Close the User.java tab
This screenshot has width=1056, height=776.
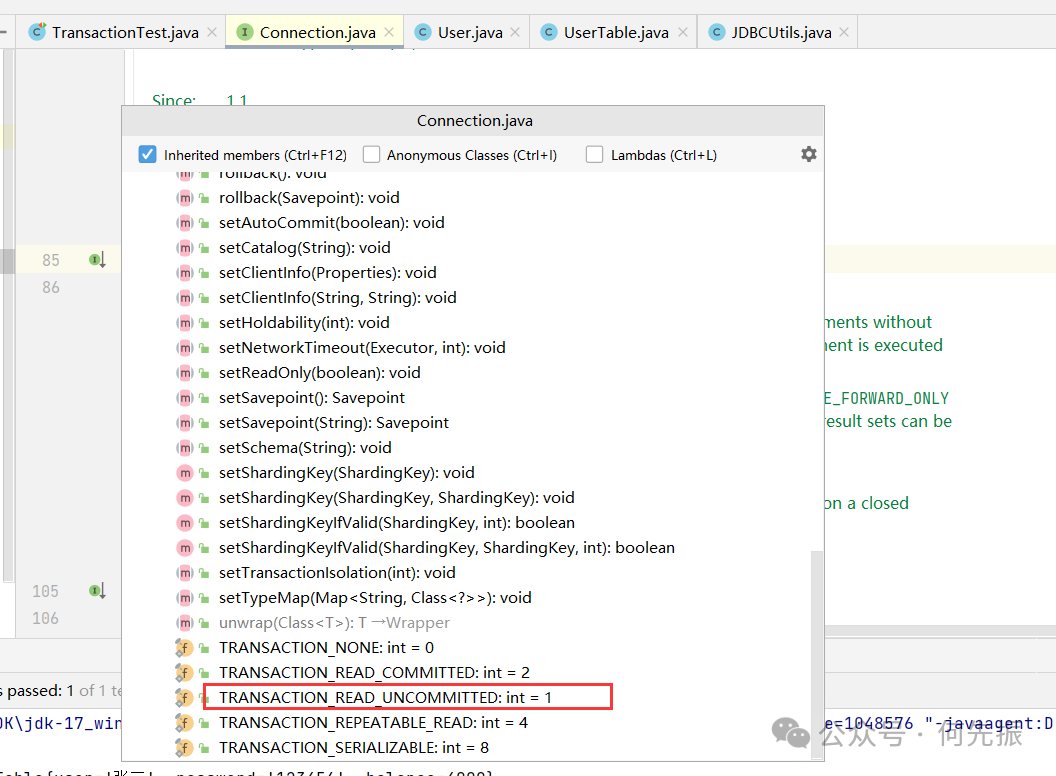point(515,32)
